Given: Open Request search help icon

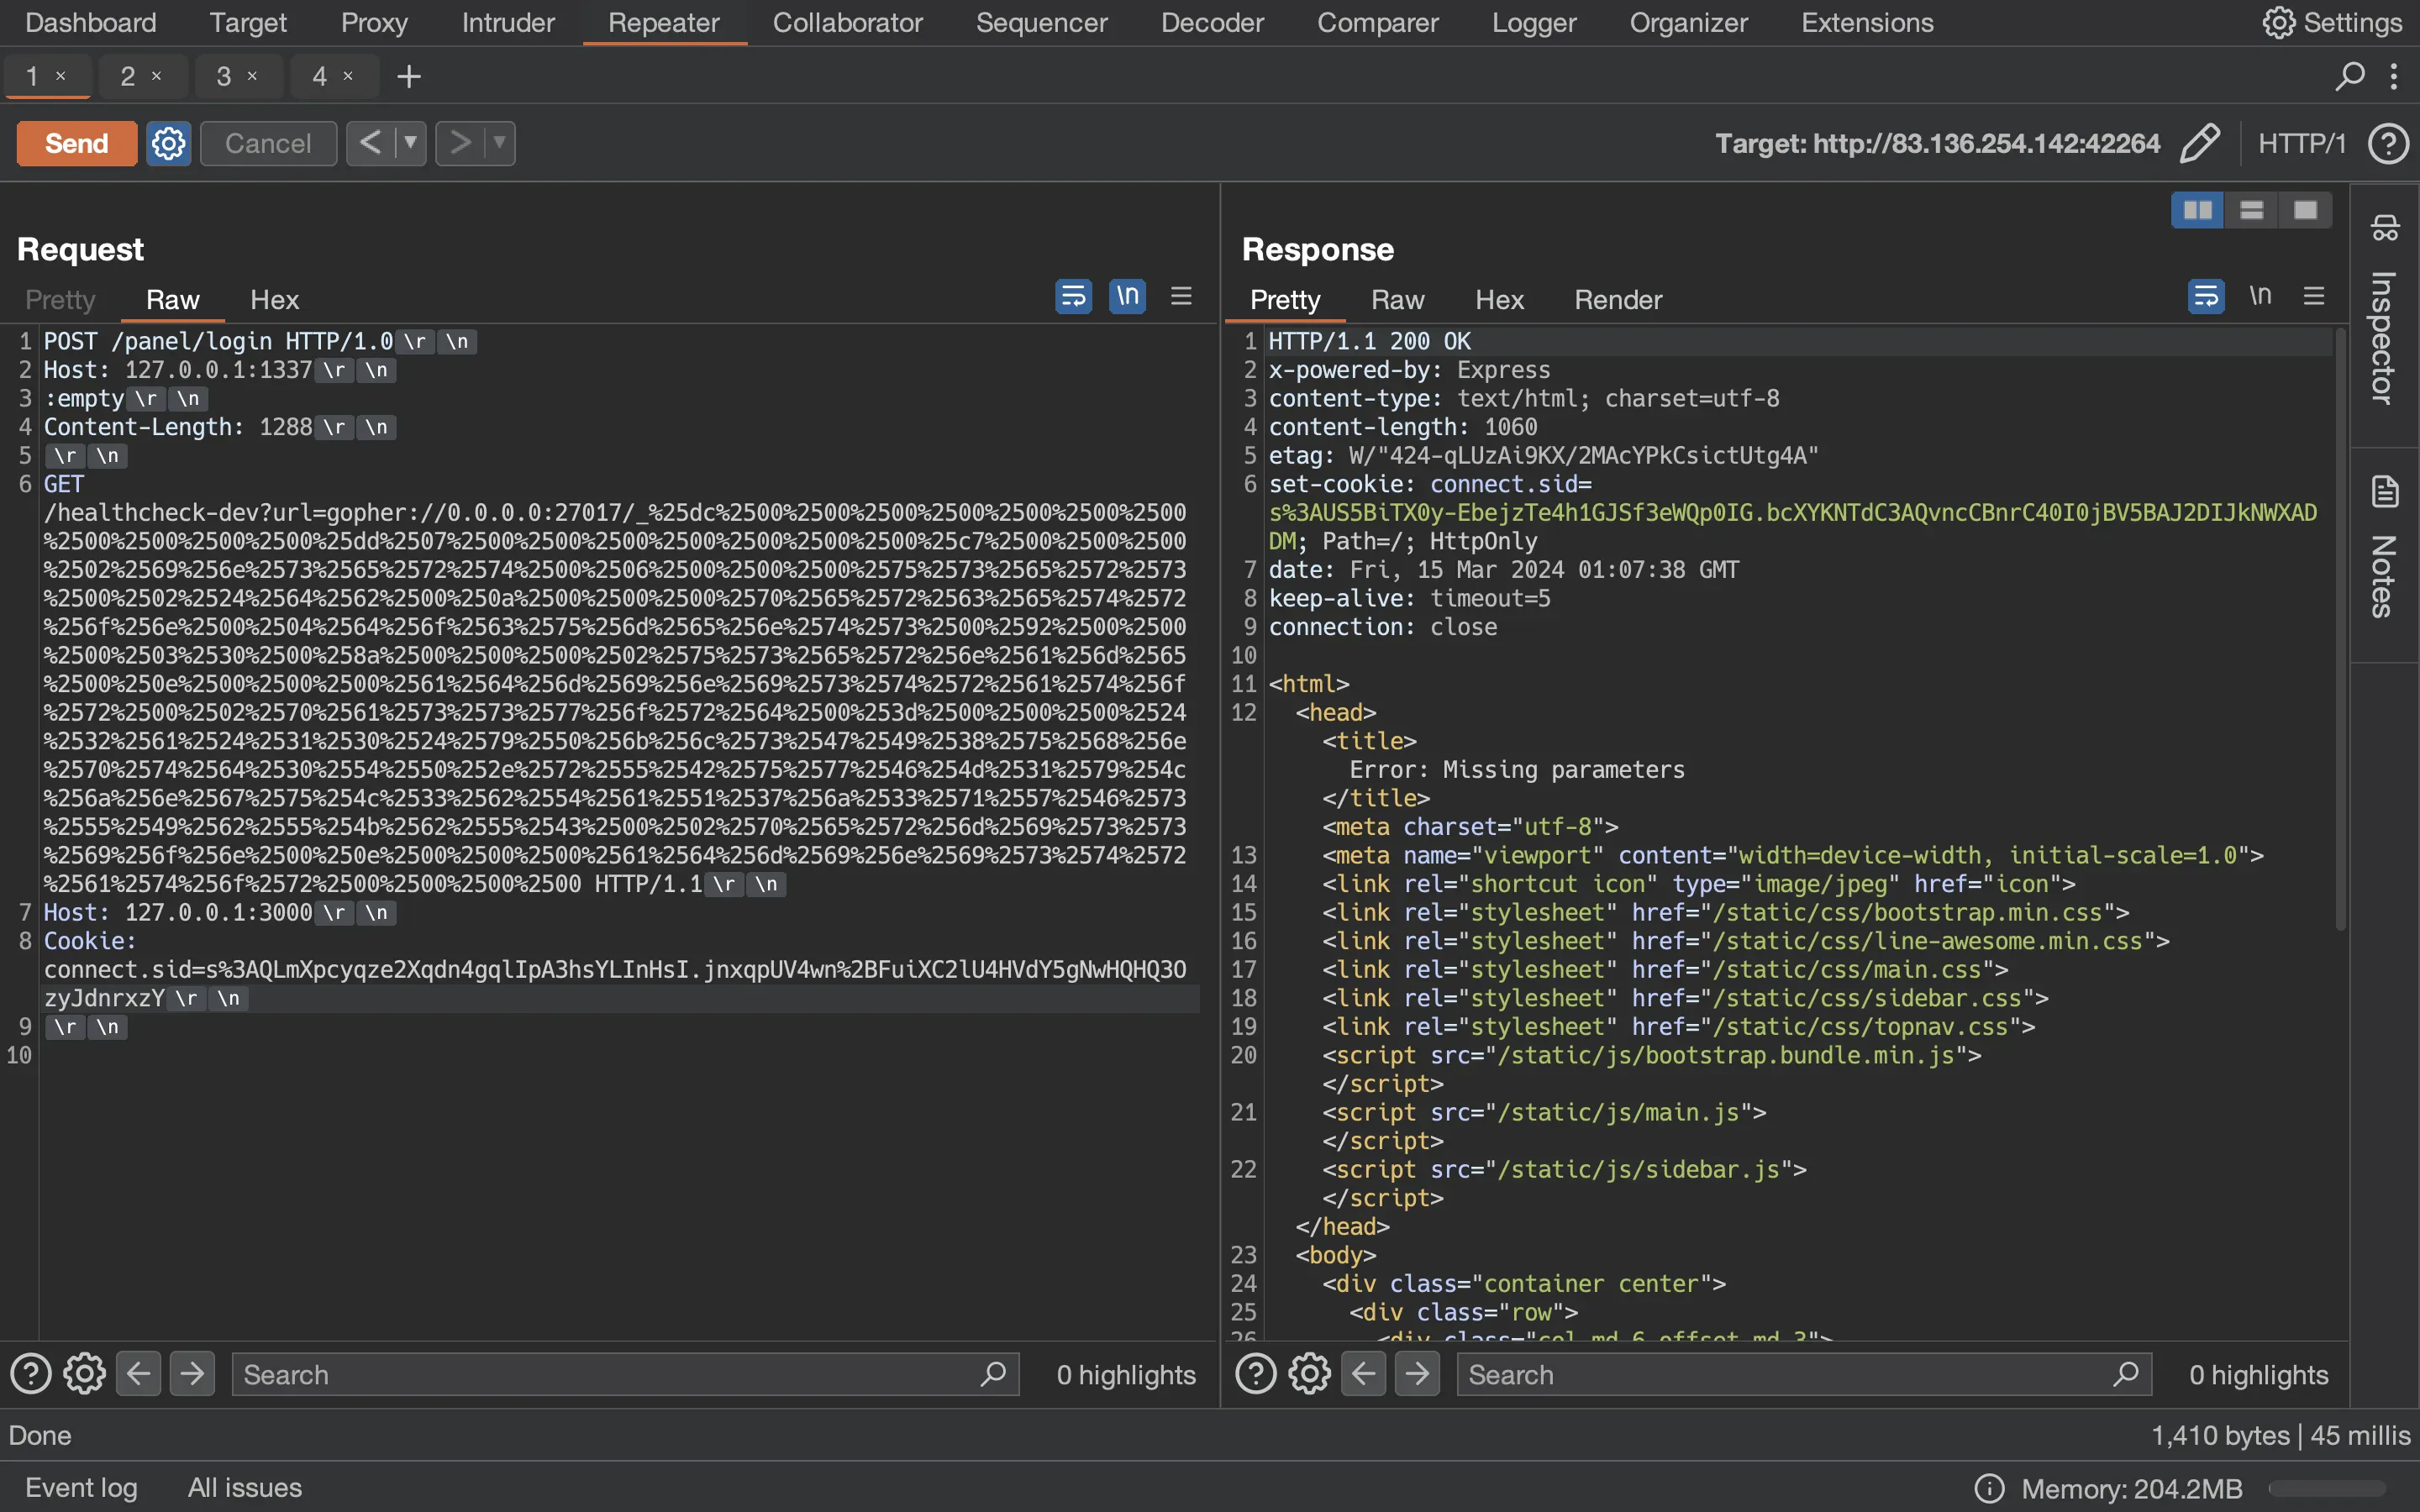Looking at the screenshot, I should [31, 1374].
